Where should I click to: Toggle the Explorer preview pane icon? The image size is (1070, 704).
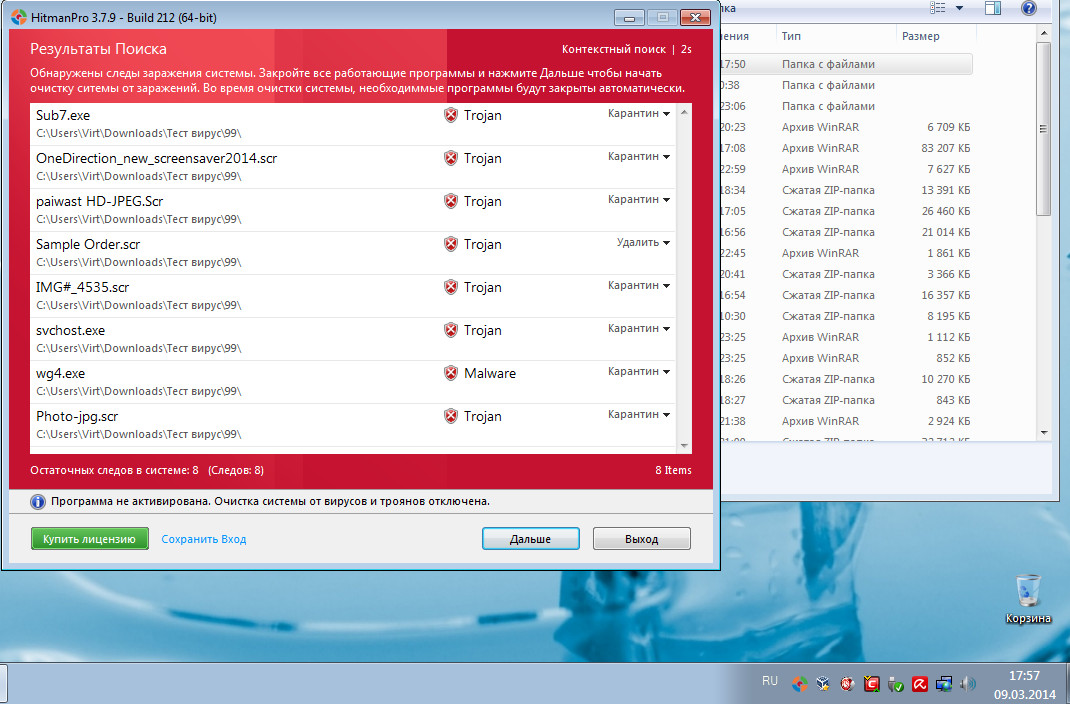click(x=992, y=9)
